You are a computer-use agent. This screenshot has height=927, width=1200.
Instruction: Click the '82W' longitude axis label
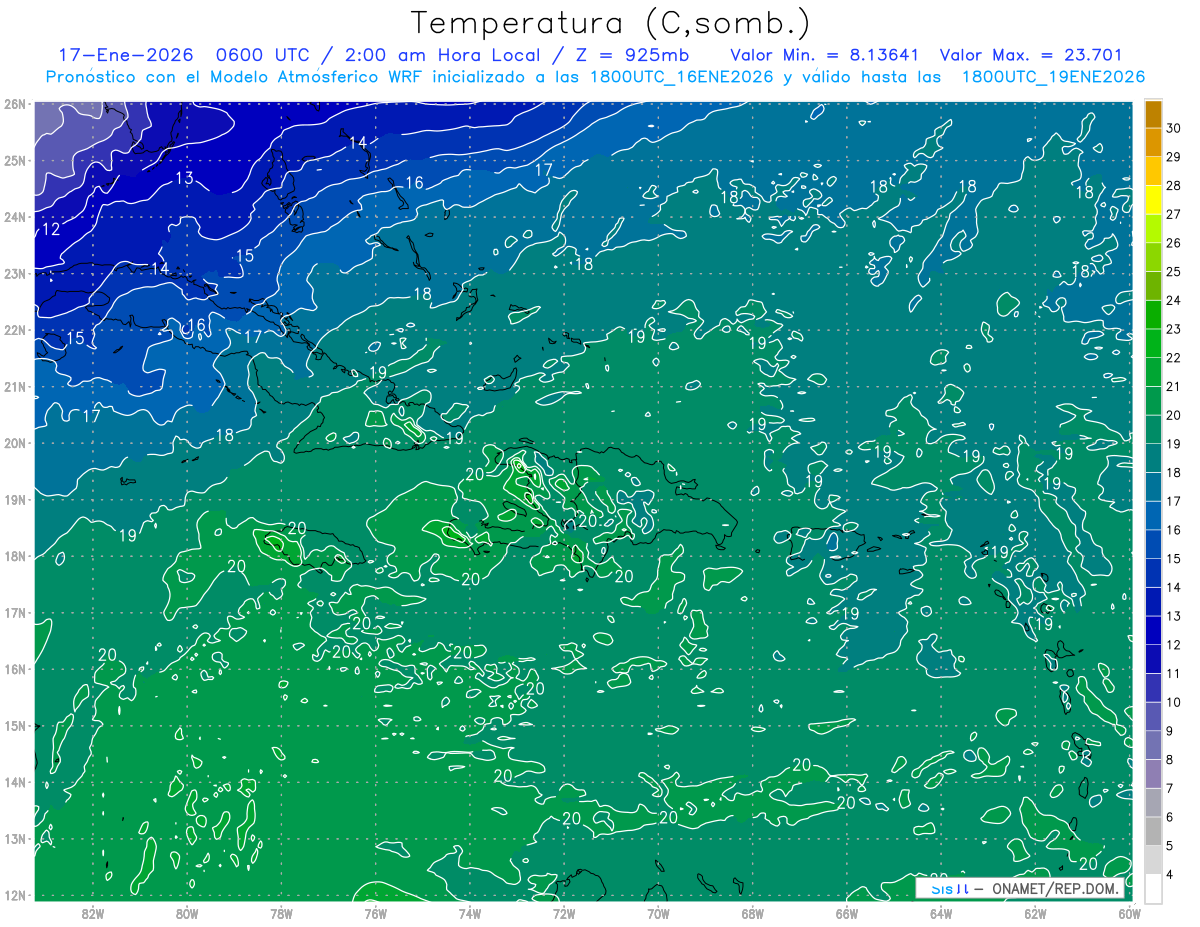93,912
